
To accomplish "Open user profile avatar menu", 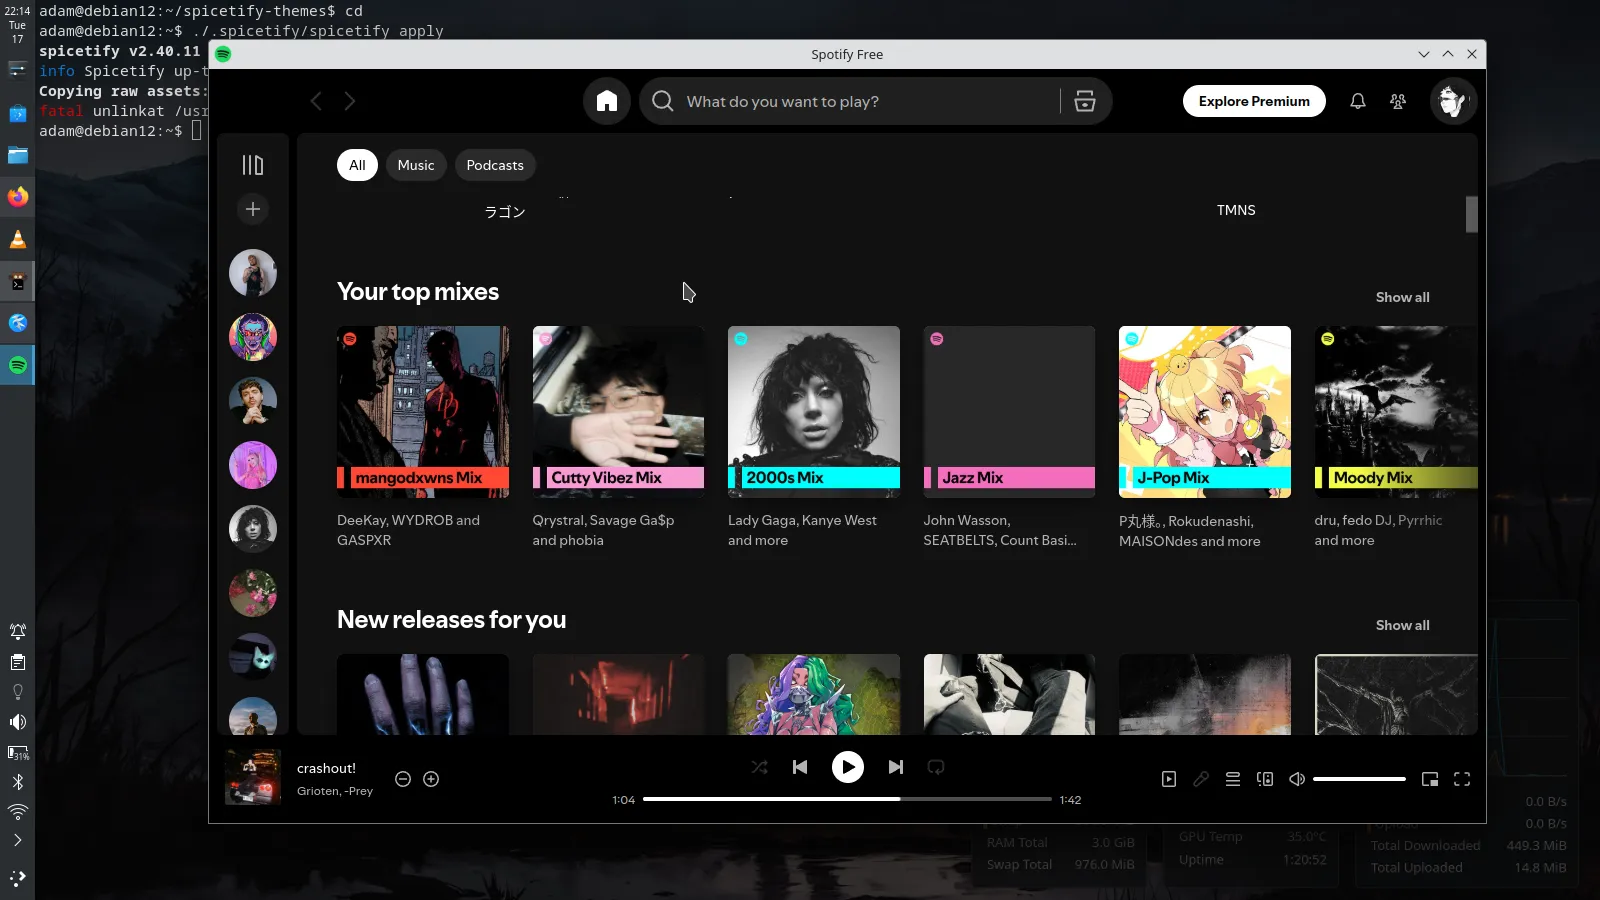I will 1453,101.
